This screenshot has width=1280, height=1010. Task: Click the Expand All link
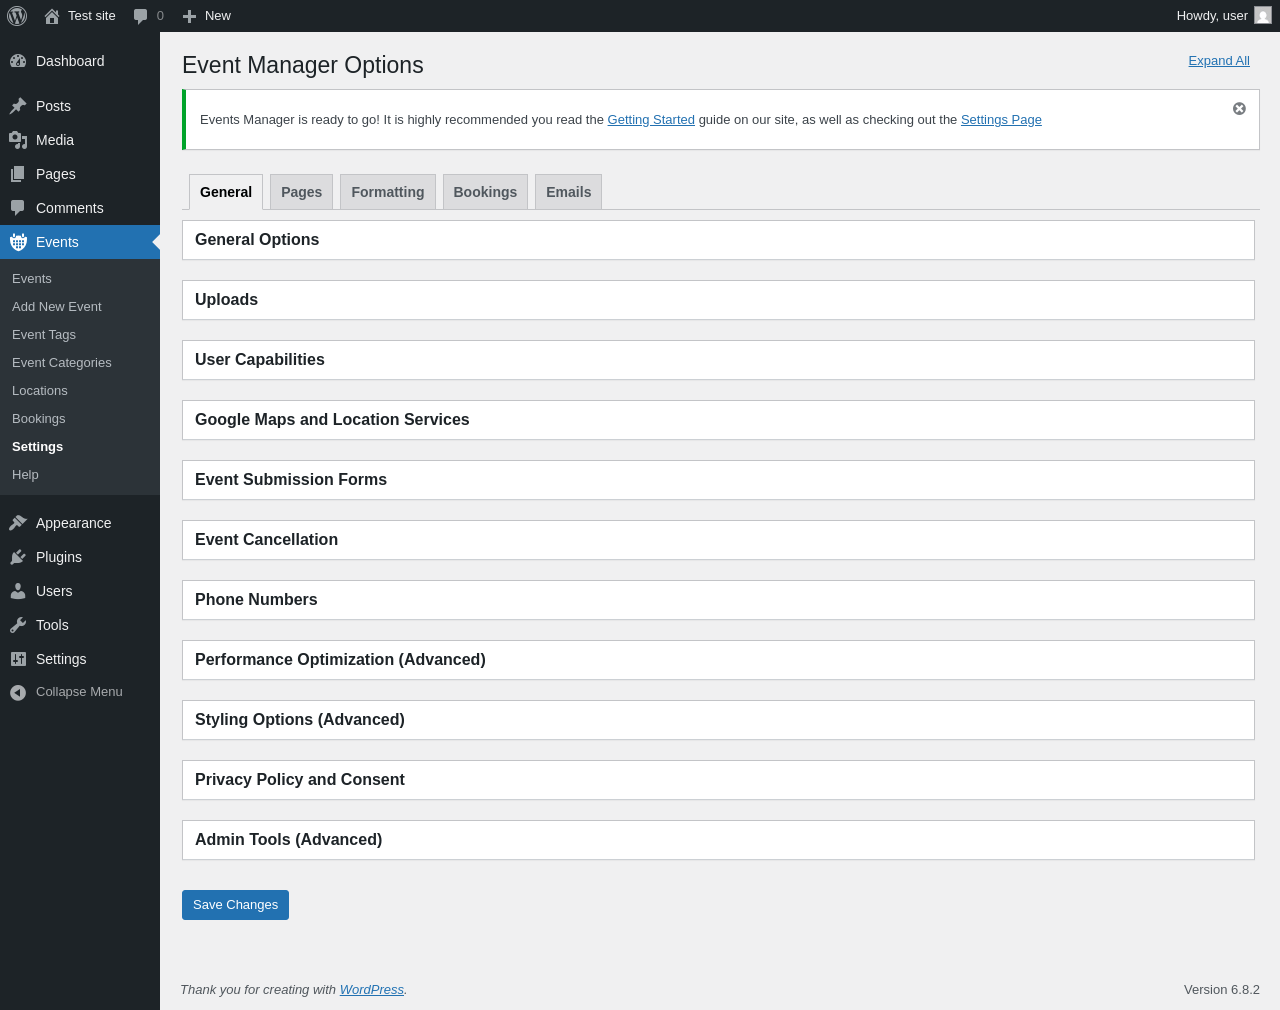point(1219,61)
